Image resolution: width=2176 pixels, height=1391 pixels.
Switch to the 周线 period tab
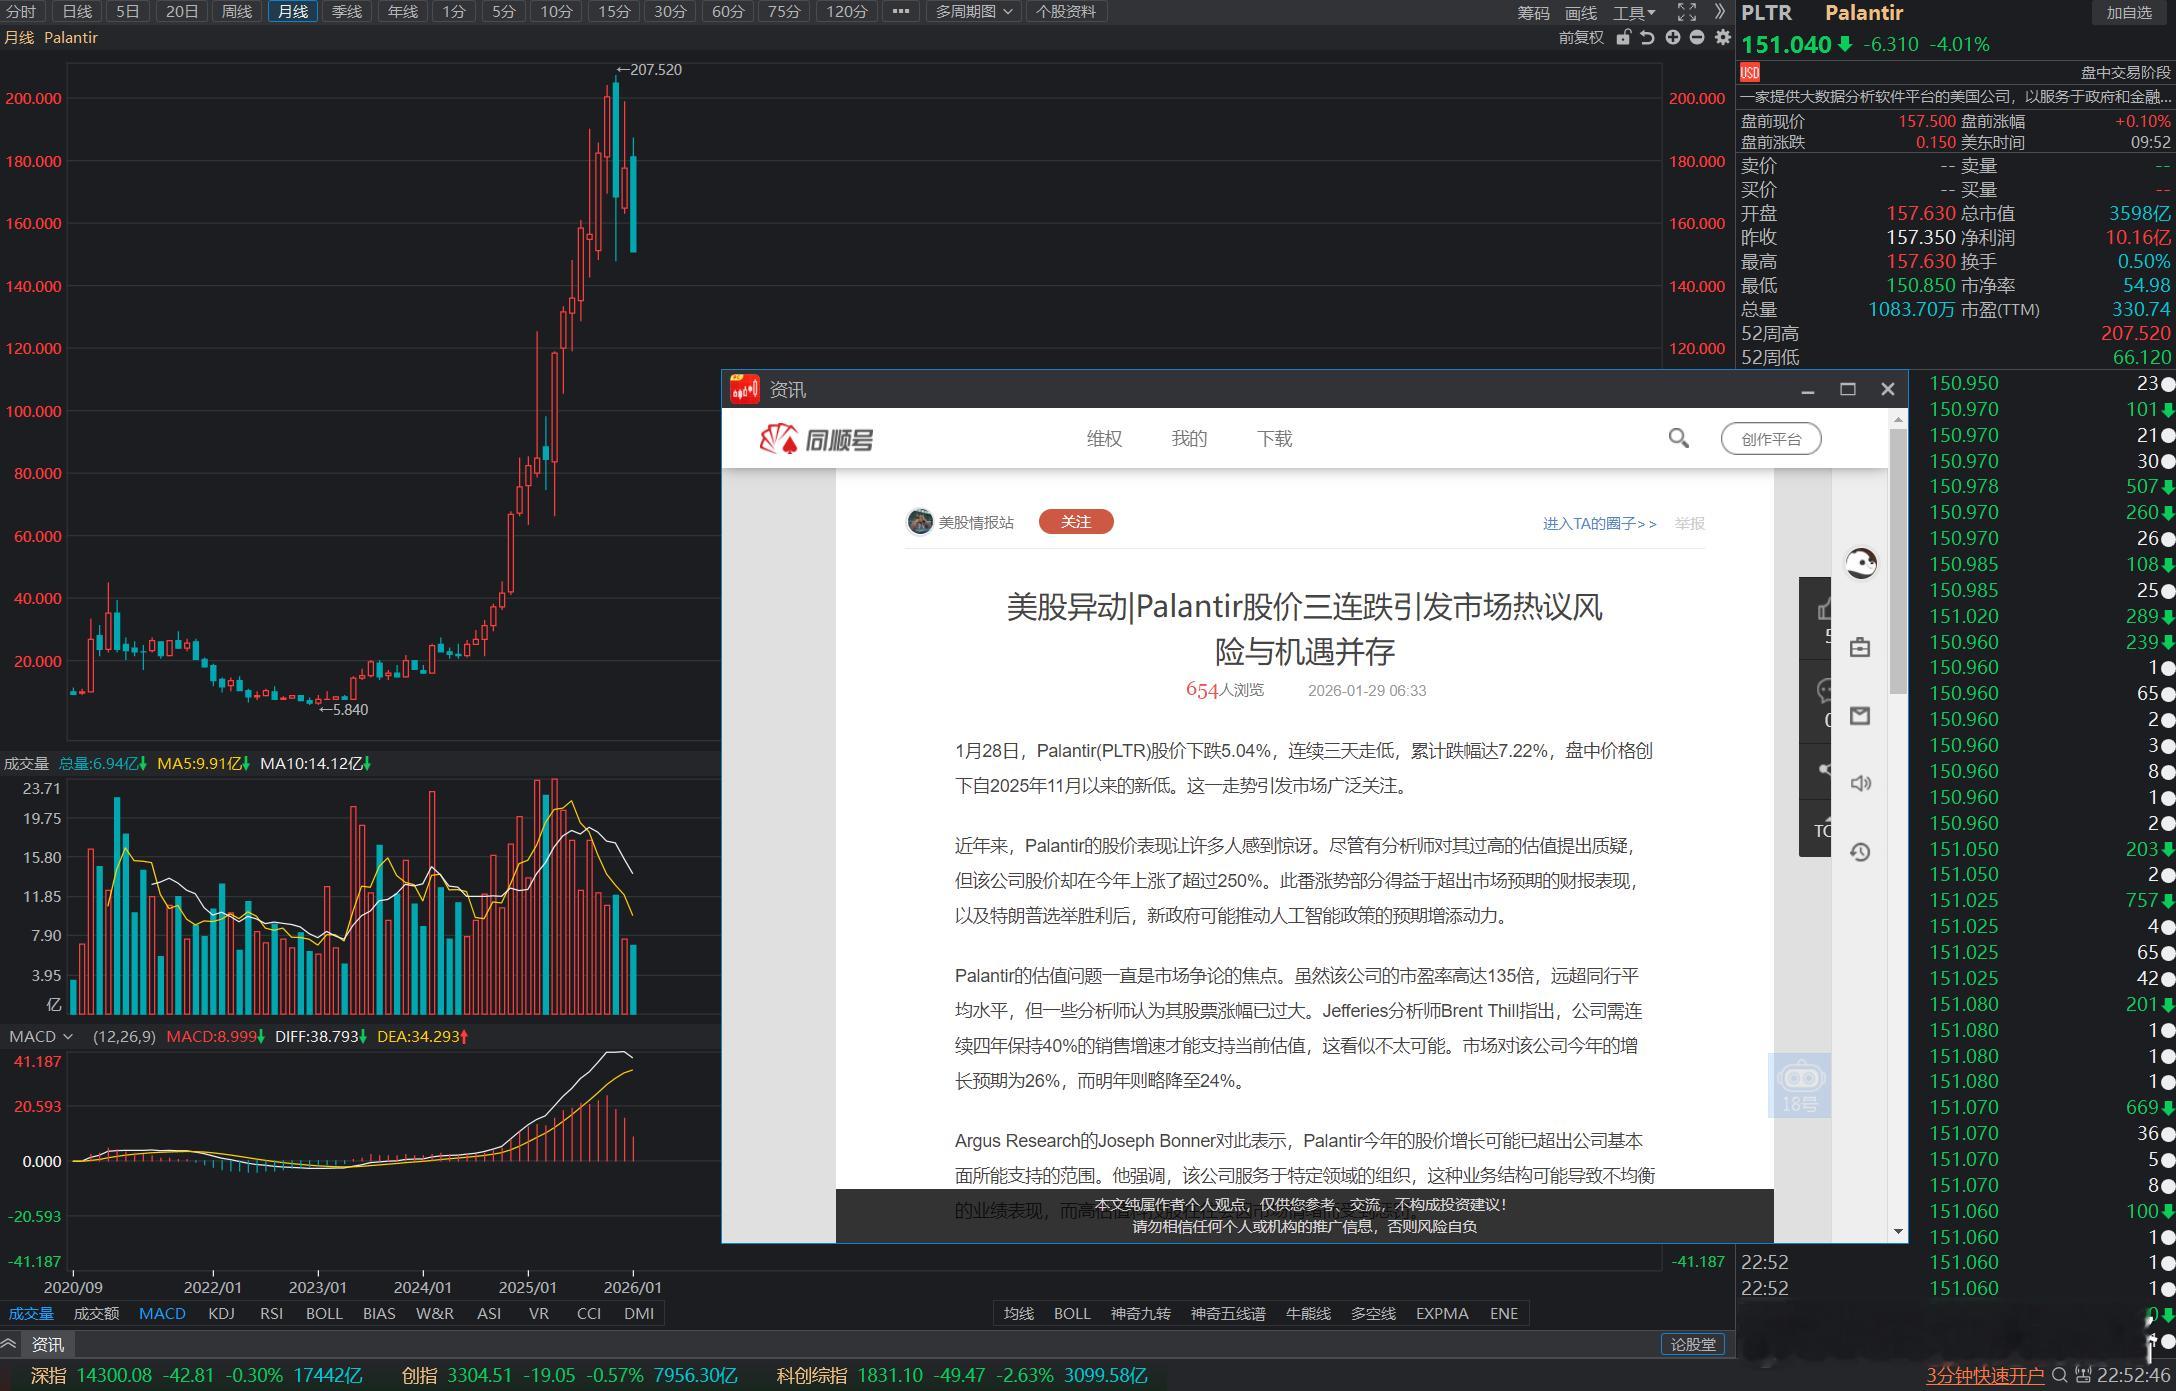coord(237,12)
